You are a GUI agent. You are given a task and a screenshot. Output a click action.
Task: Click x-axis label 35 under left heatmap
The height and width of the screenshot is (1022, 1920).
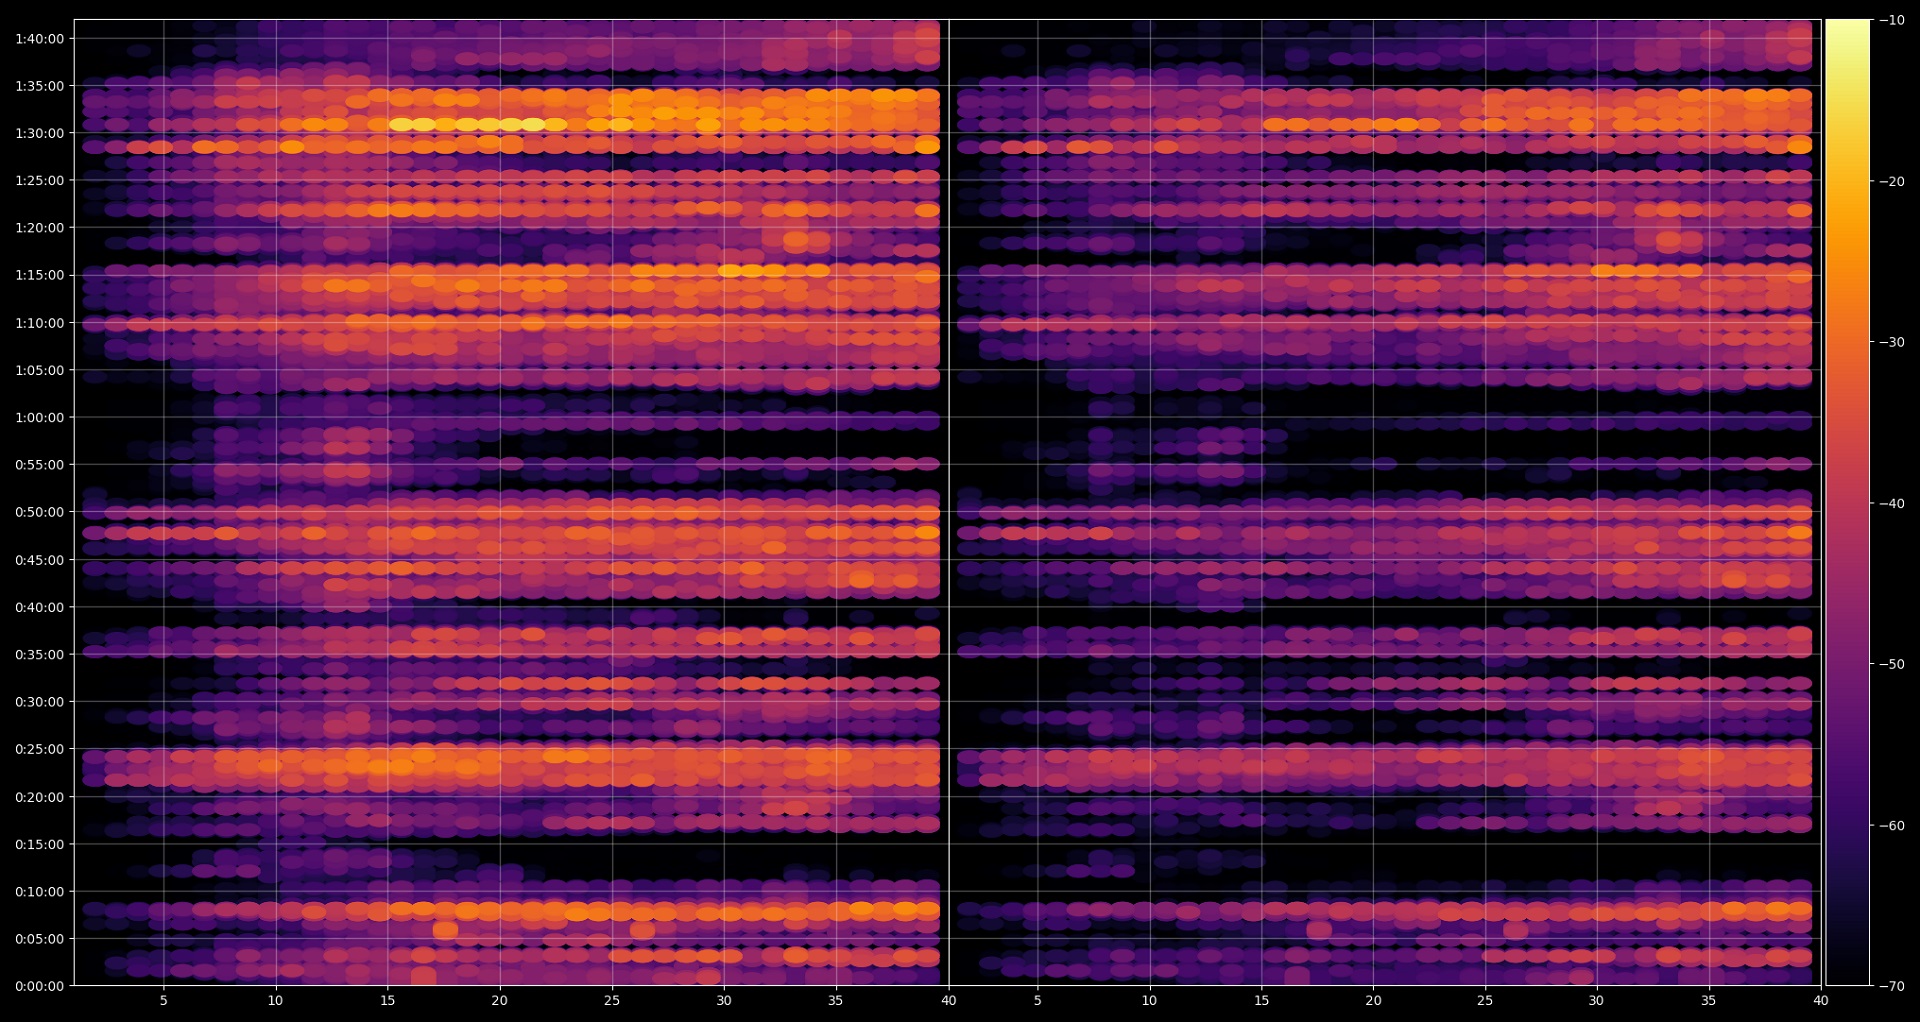tap(836, 1000)
